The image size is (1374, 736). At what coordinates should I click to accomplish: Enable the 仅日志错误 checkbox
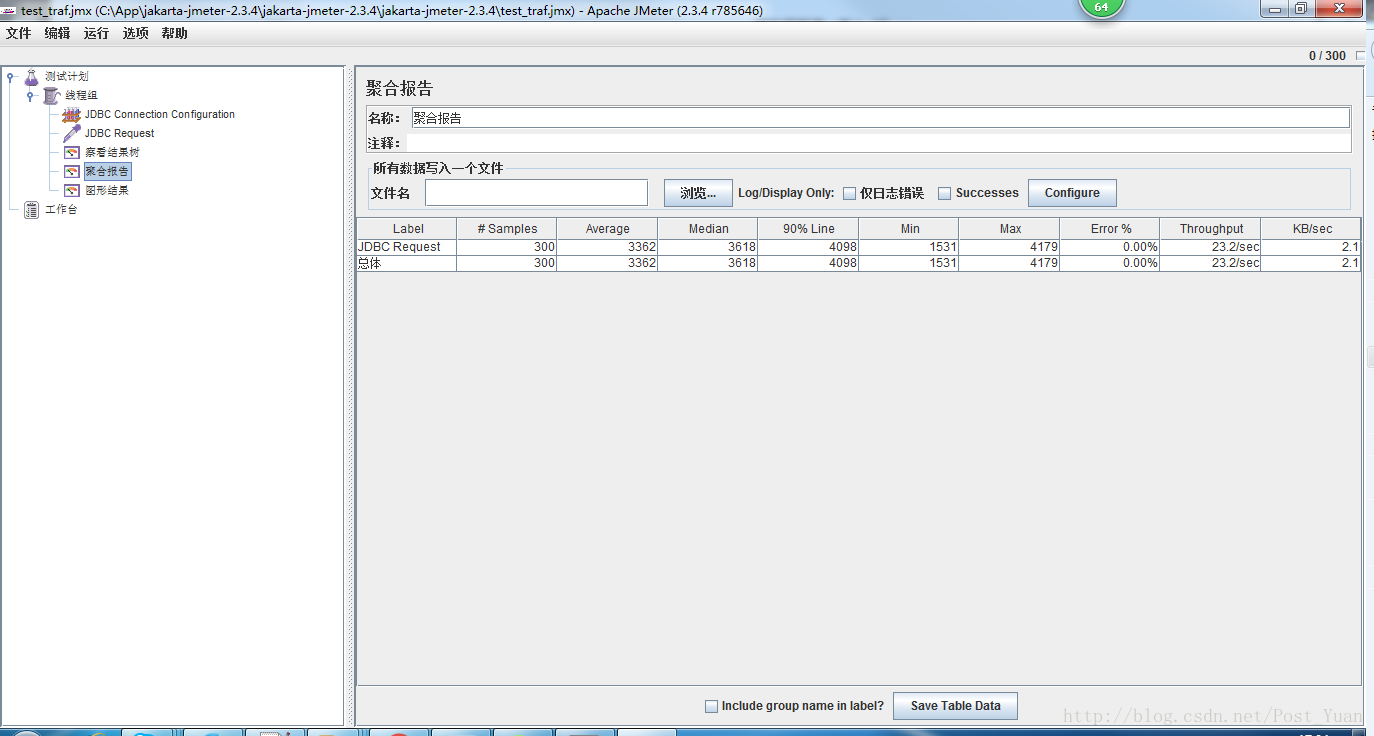[849, 193]
